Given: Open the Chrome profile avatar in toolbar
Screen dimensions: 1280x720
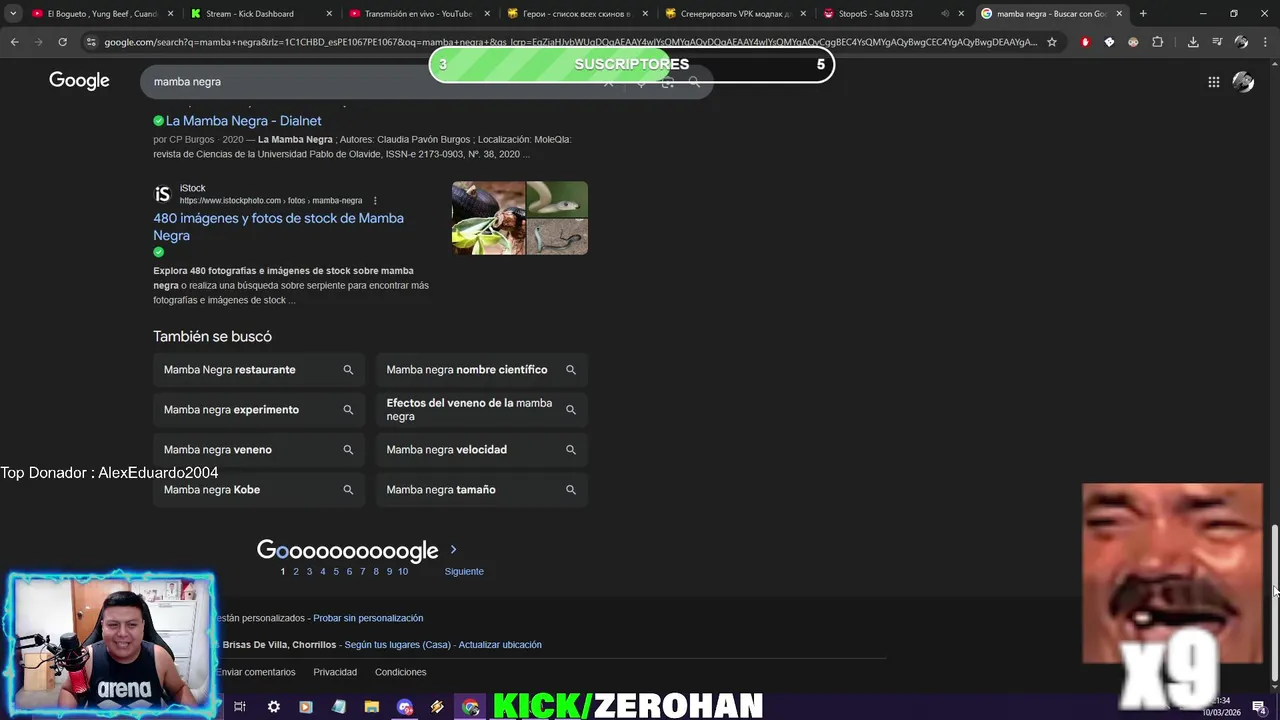Looking at the screenshot, I should point(1241,42).
